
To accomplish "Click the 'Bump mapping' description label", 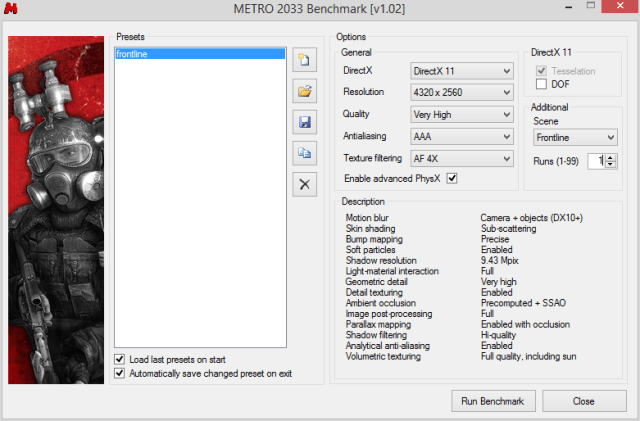I will pos(374,239).
